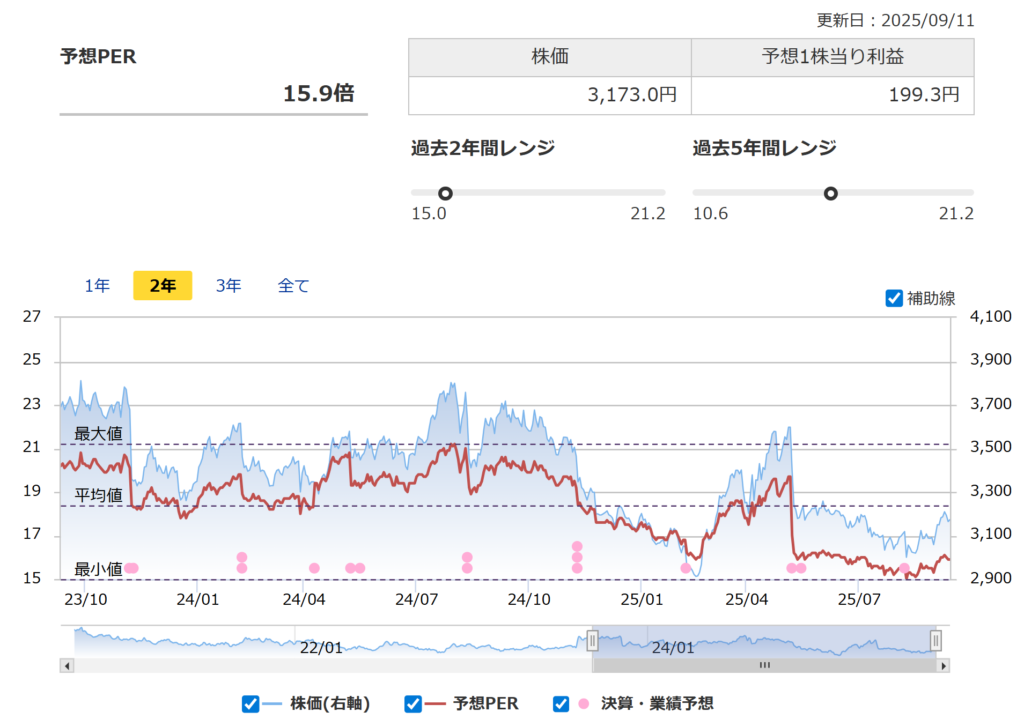This screenshot has width=1024, height=719.
Task: Click the 3,173.0円 stock price cell
Action: pyautogui.click(x=549, y=95)
